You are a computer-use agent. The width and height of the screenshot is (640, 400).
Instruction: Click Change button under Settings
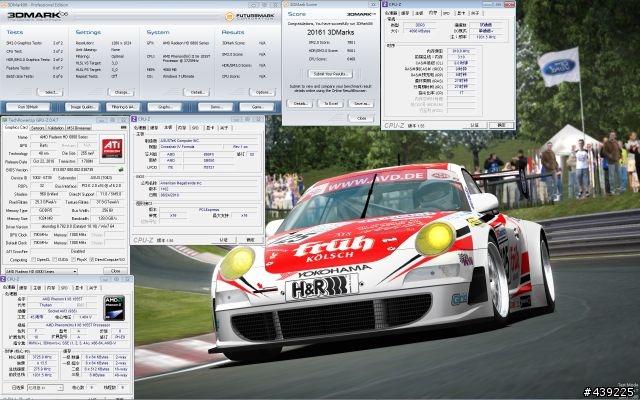pos(121,92)
